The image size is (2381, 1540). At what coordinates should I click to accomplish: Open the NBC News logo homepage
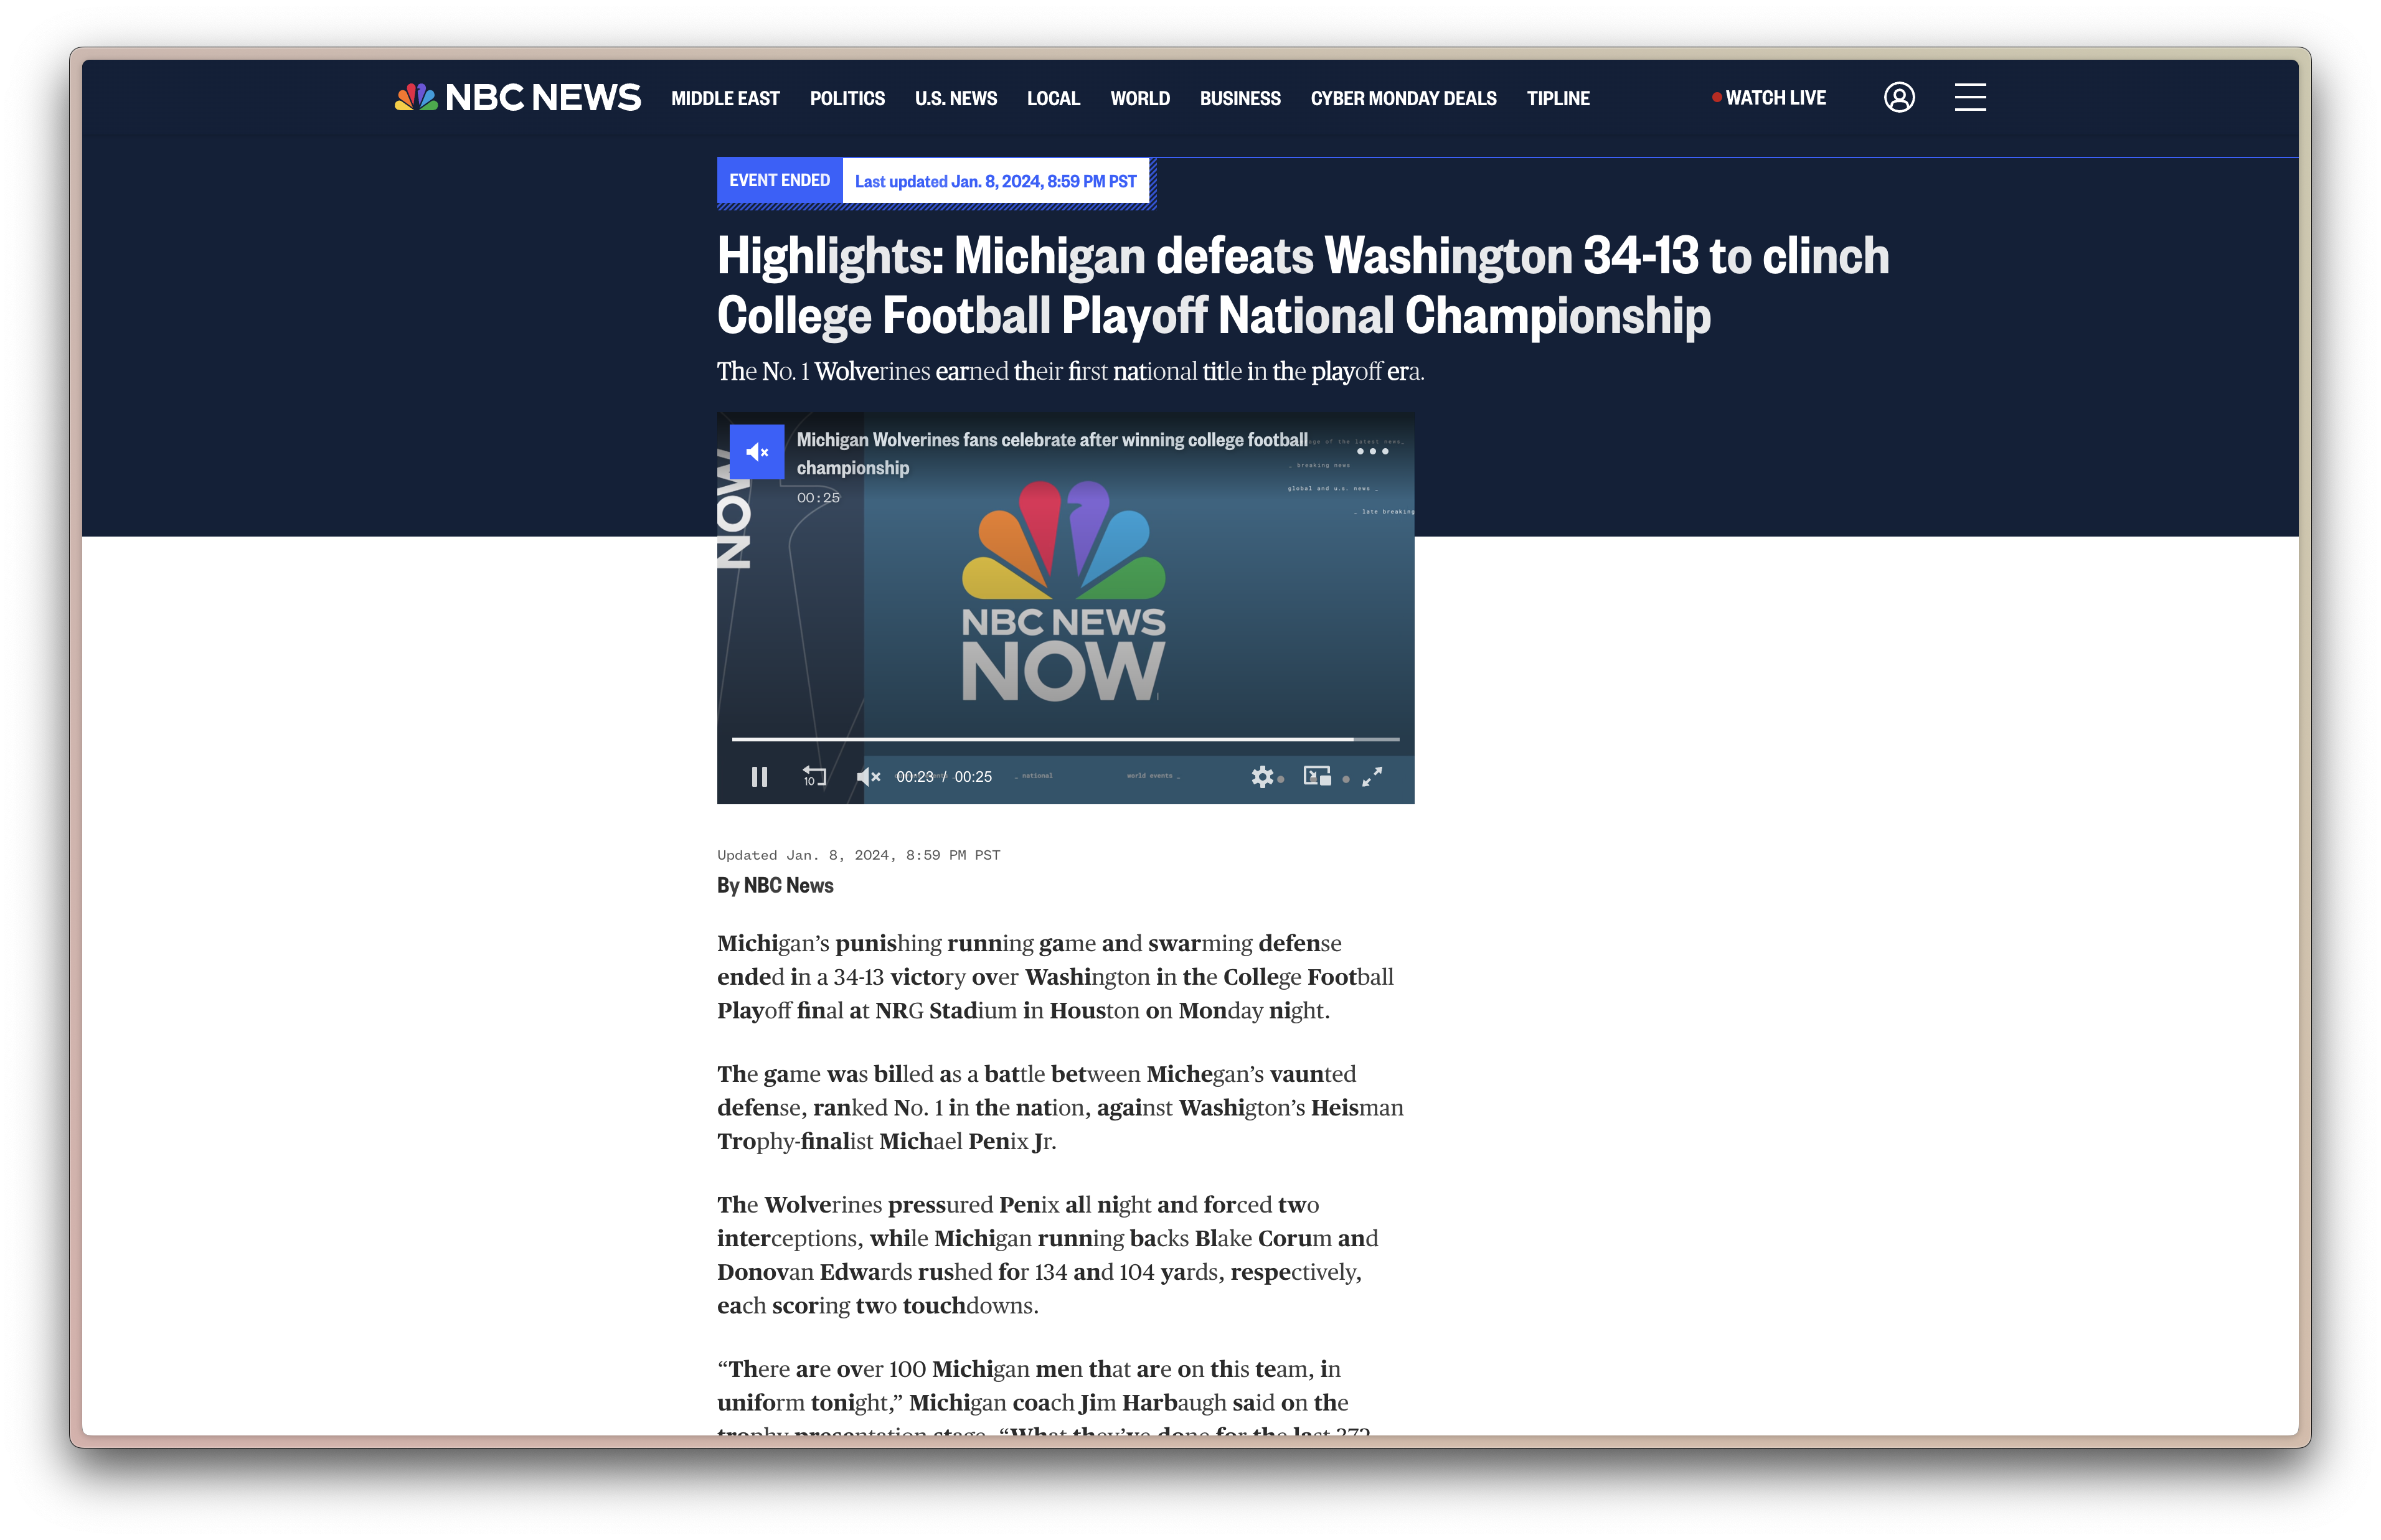click(517, 98)
